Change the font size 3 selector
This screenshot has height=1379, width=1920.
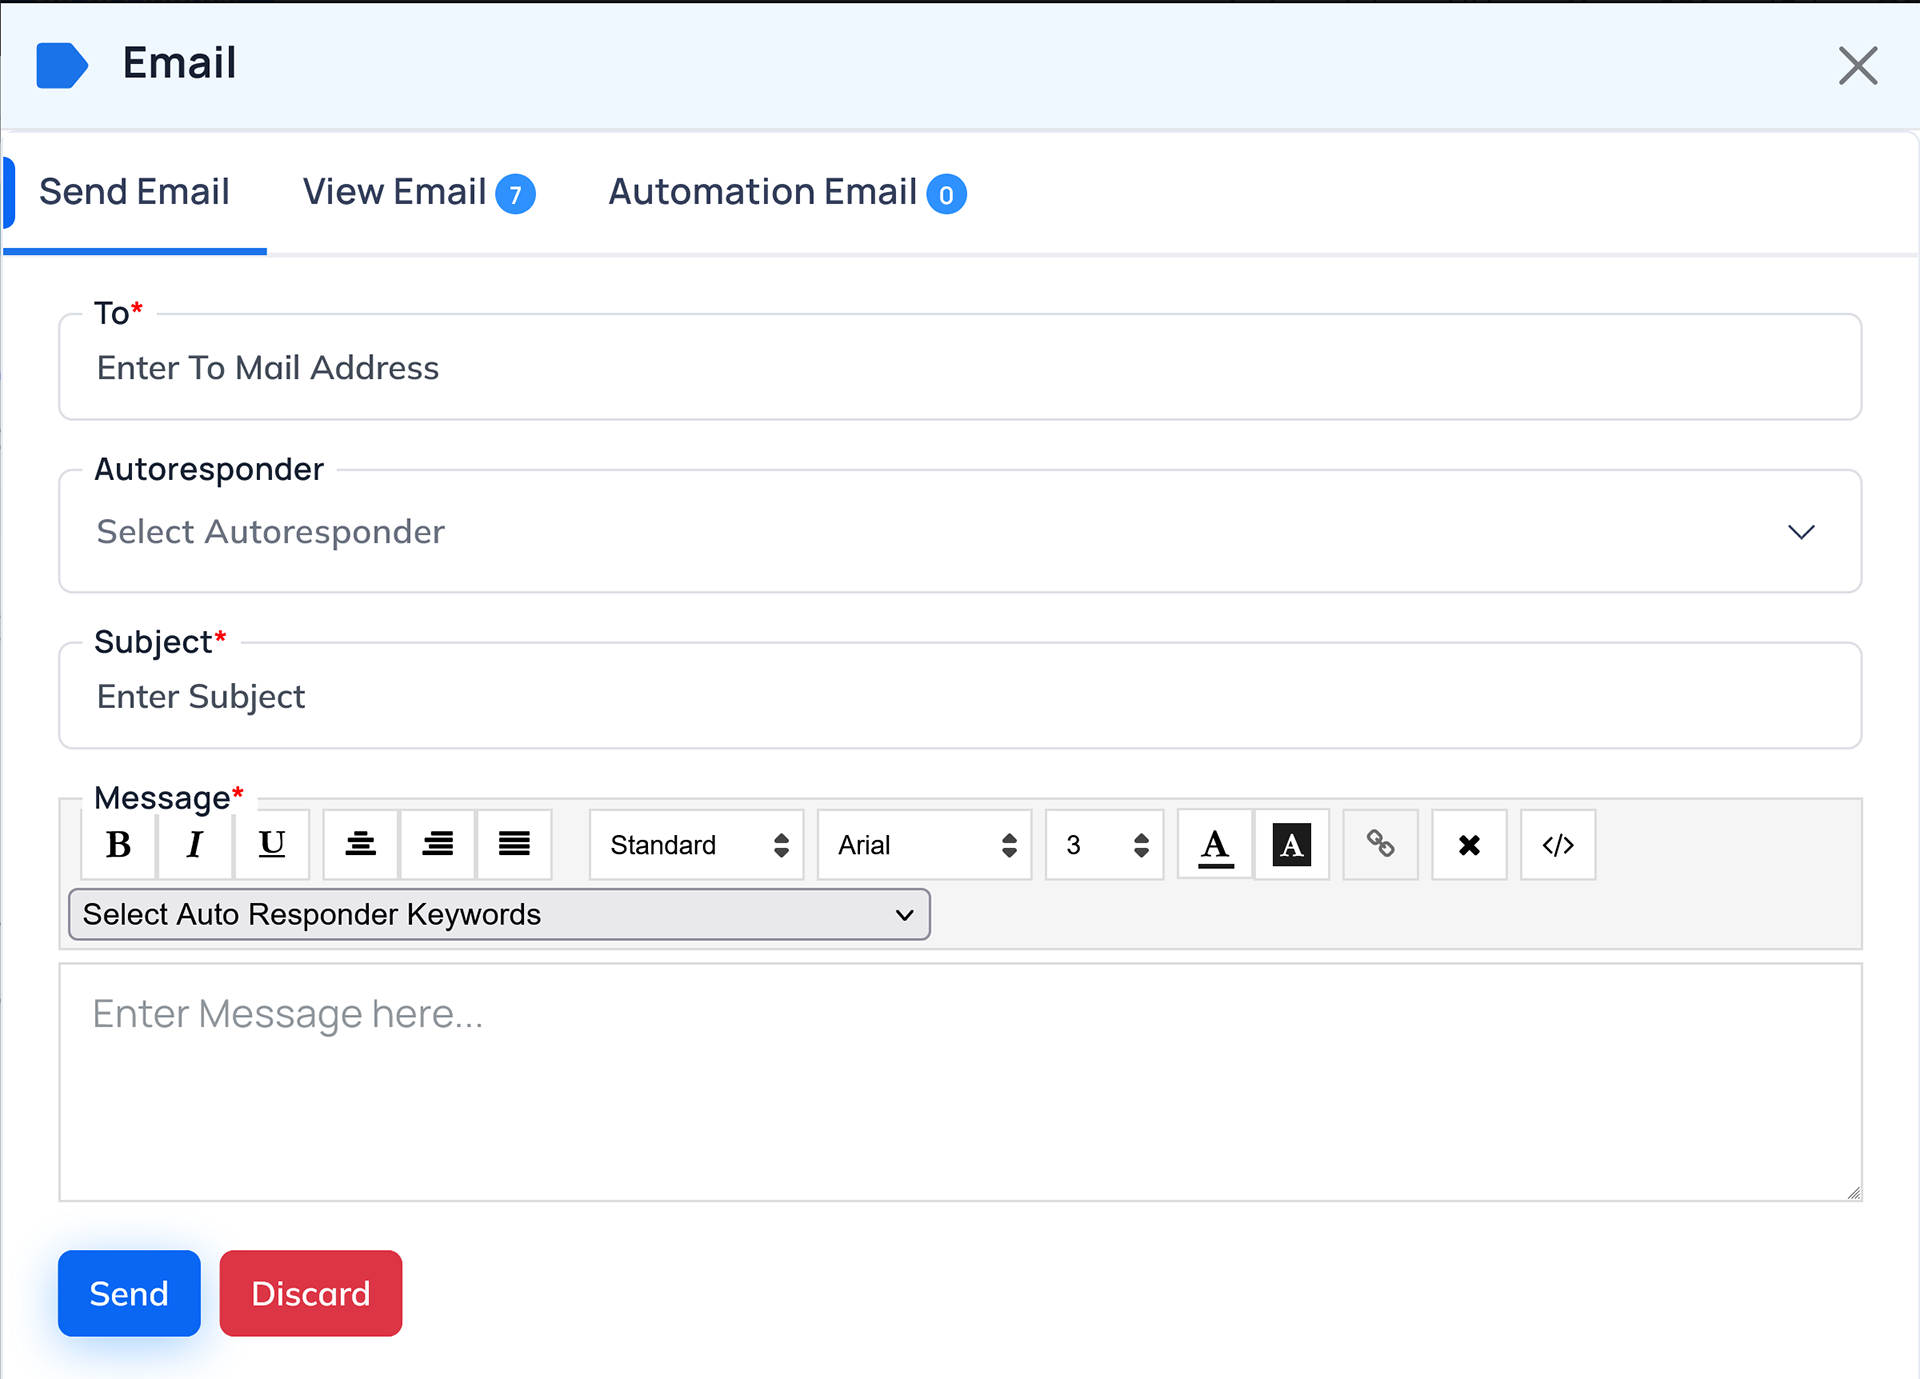coord(1105,845)
